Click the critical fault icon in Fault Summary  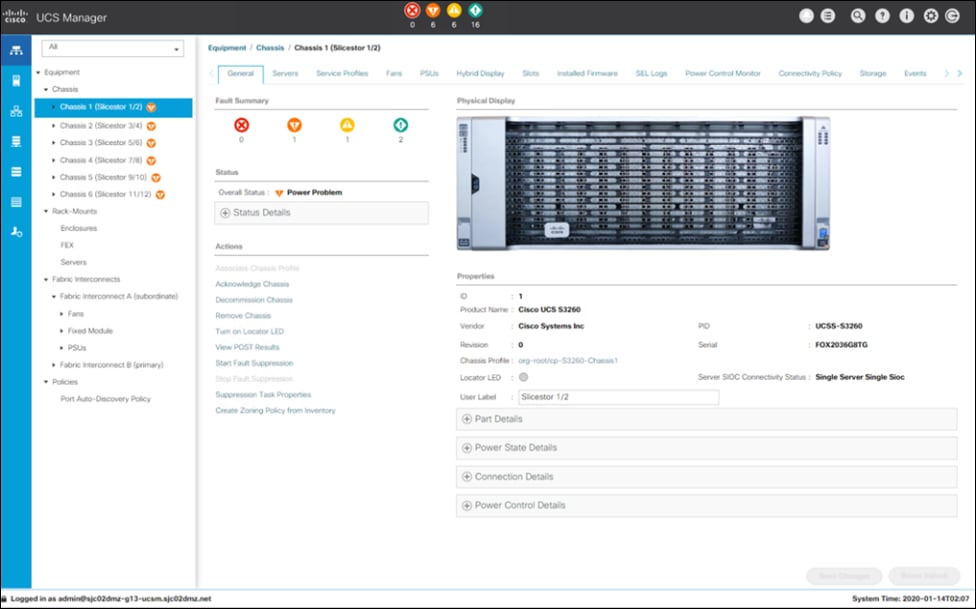(242, 125)
